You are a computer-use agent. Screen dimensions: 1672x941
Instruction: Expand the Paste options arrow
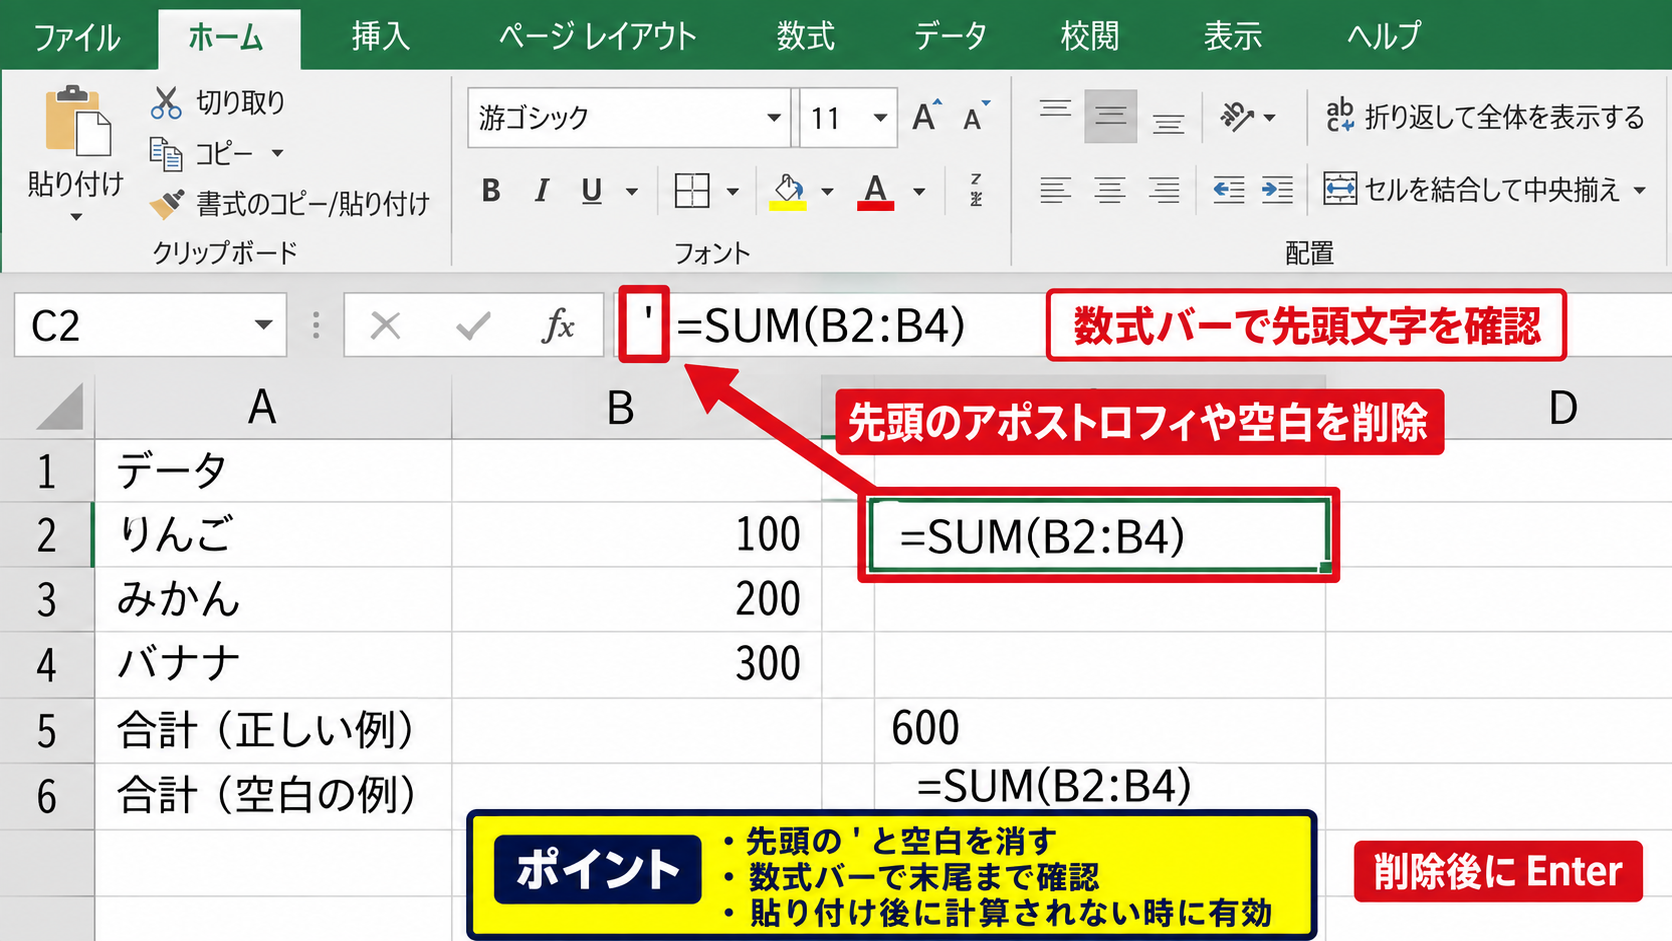click(x=76, y=217)
